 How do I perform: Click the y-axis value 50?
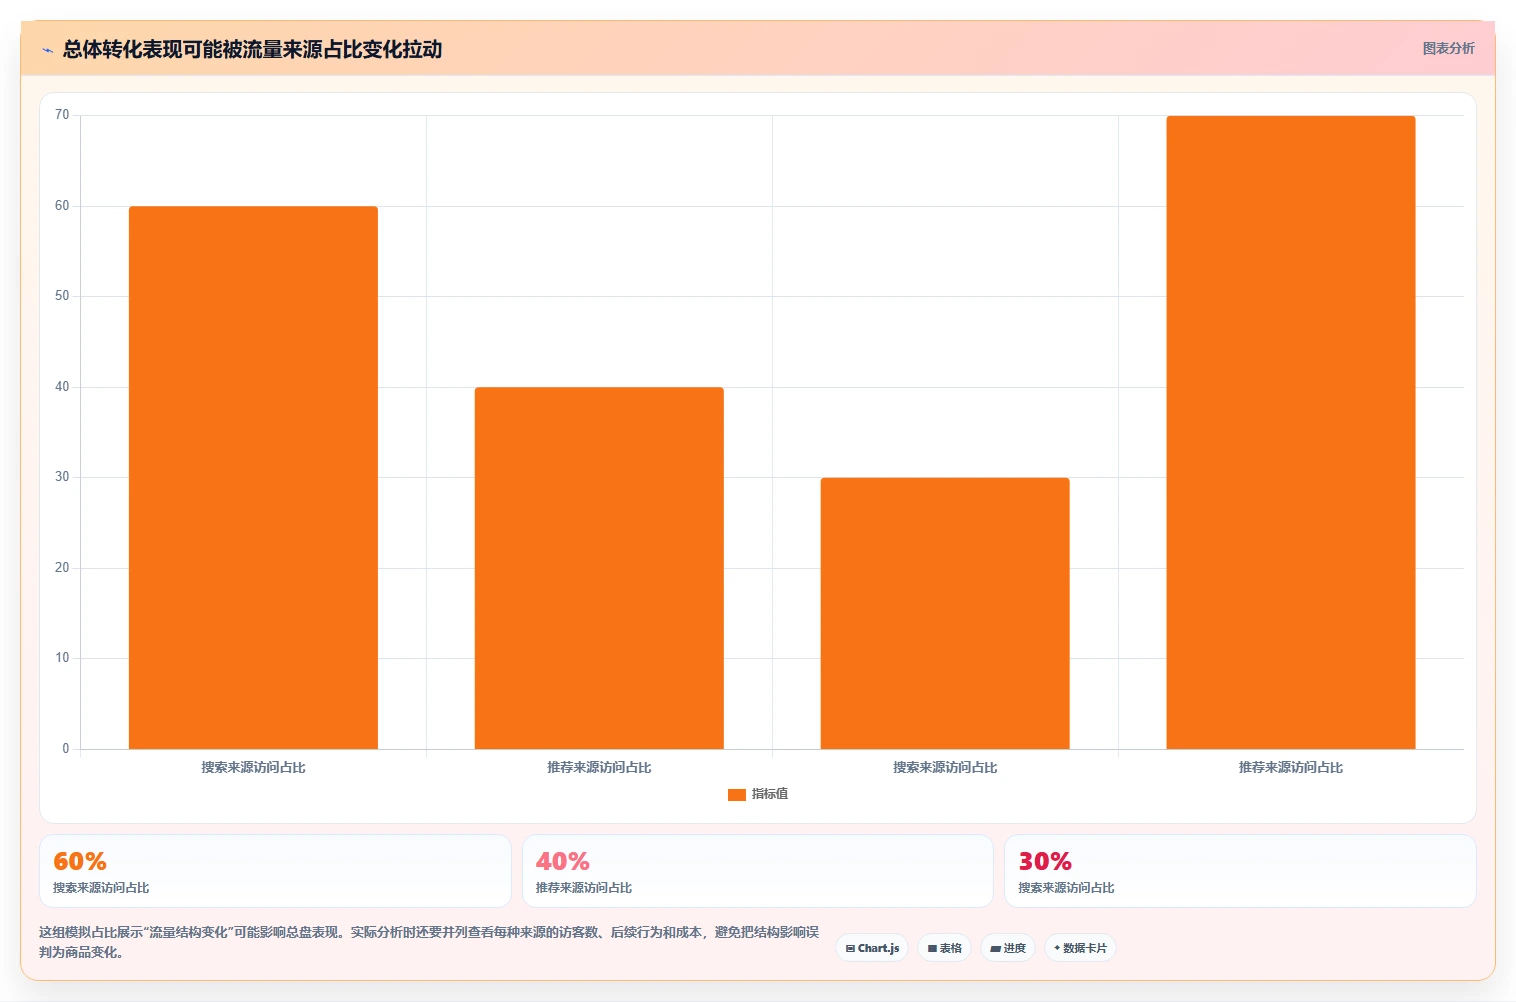[62, 296]
